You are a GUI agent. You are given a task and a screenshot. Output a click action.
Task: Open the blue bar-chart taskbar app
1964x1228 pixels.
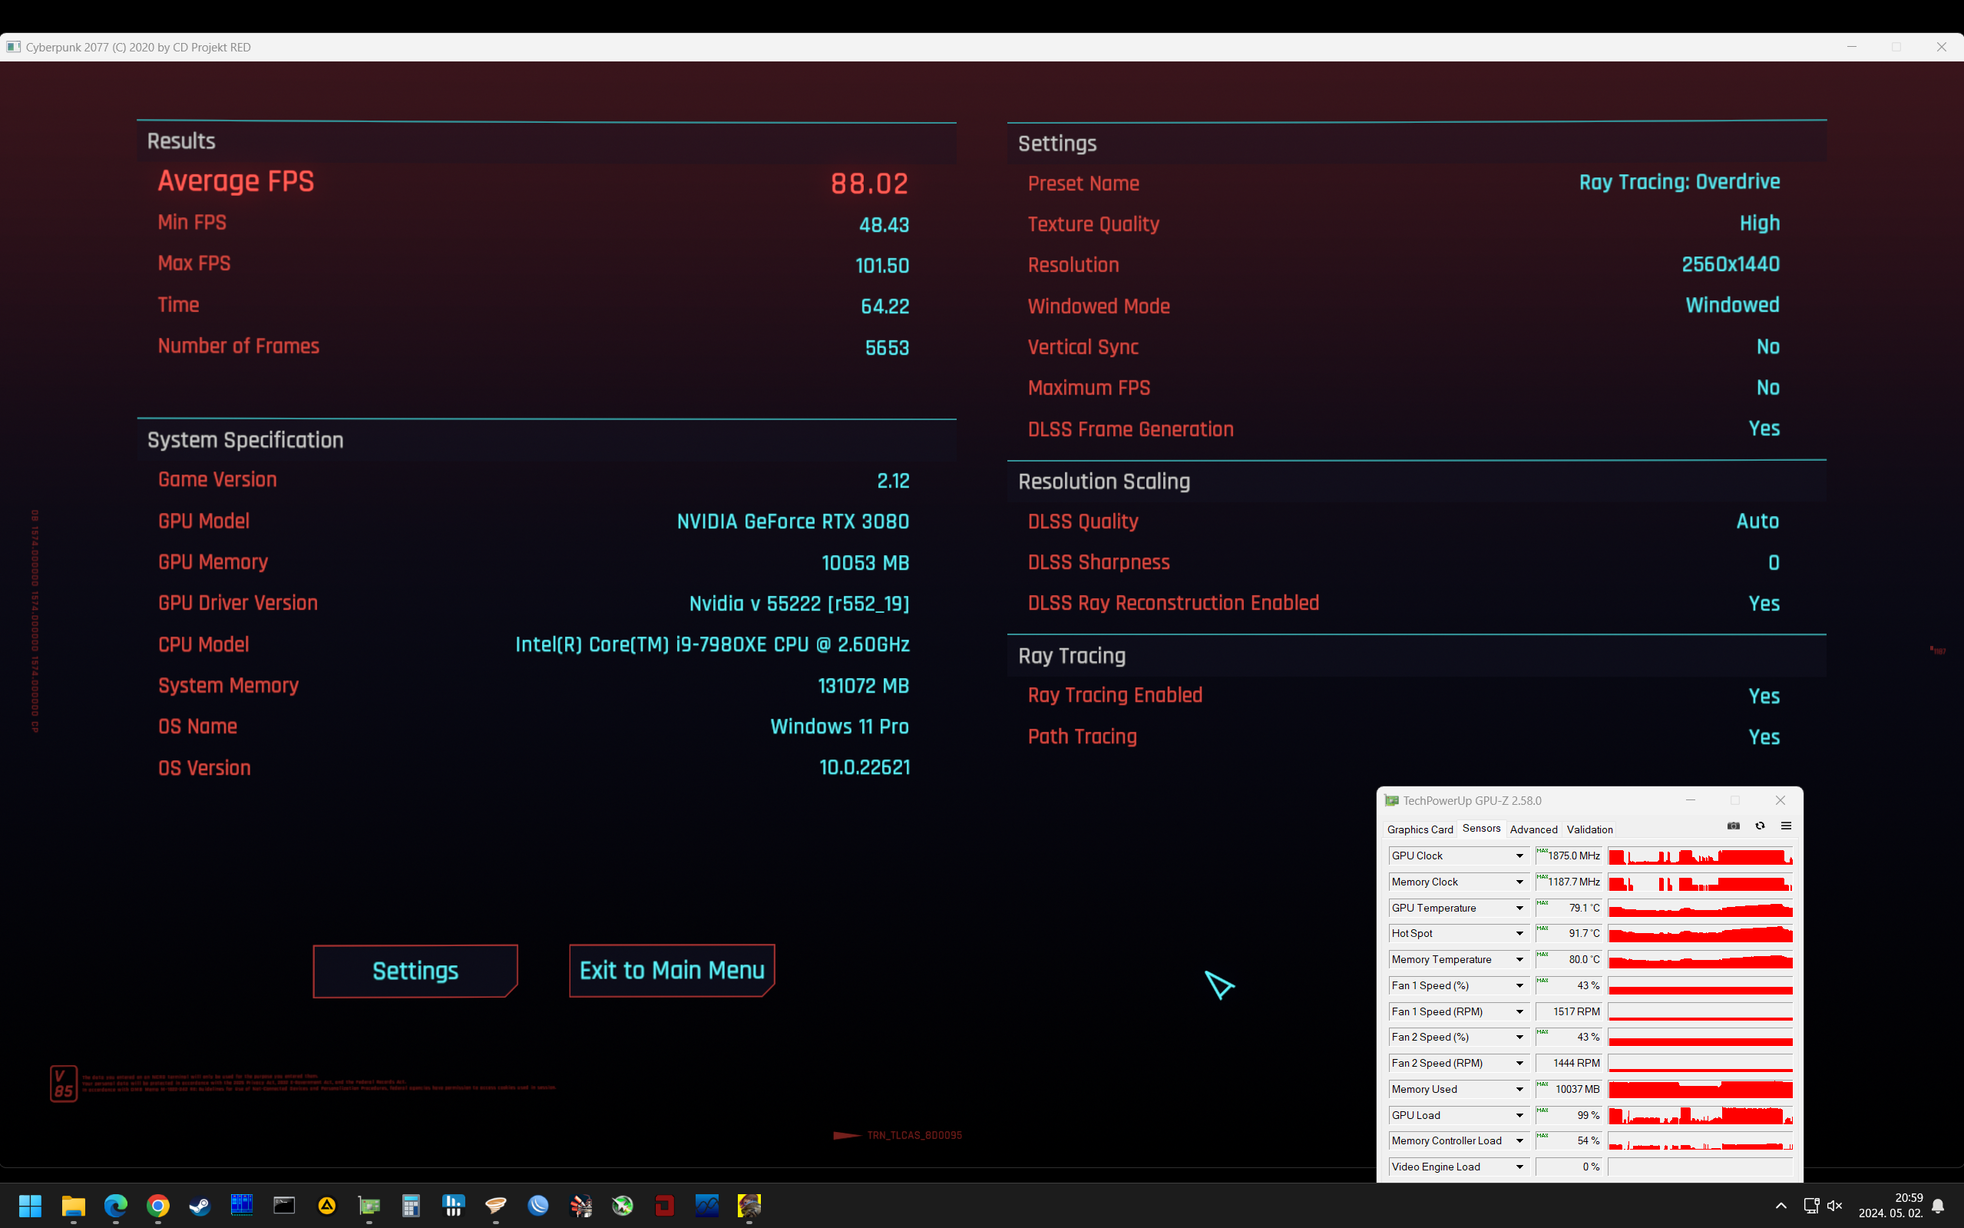[x=453, y=1205]
